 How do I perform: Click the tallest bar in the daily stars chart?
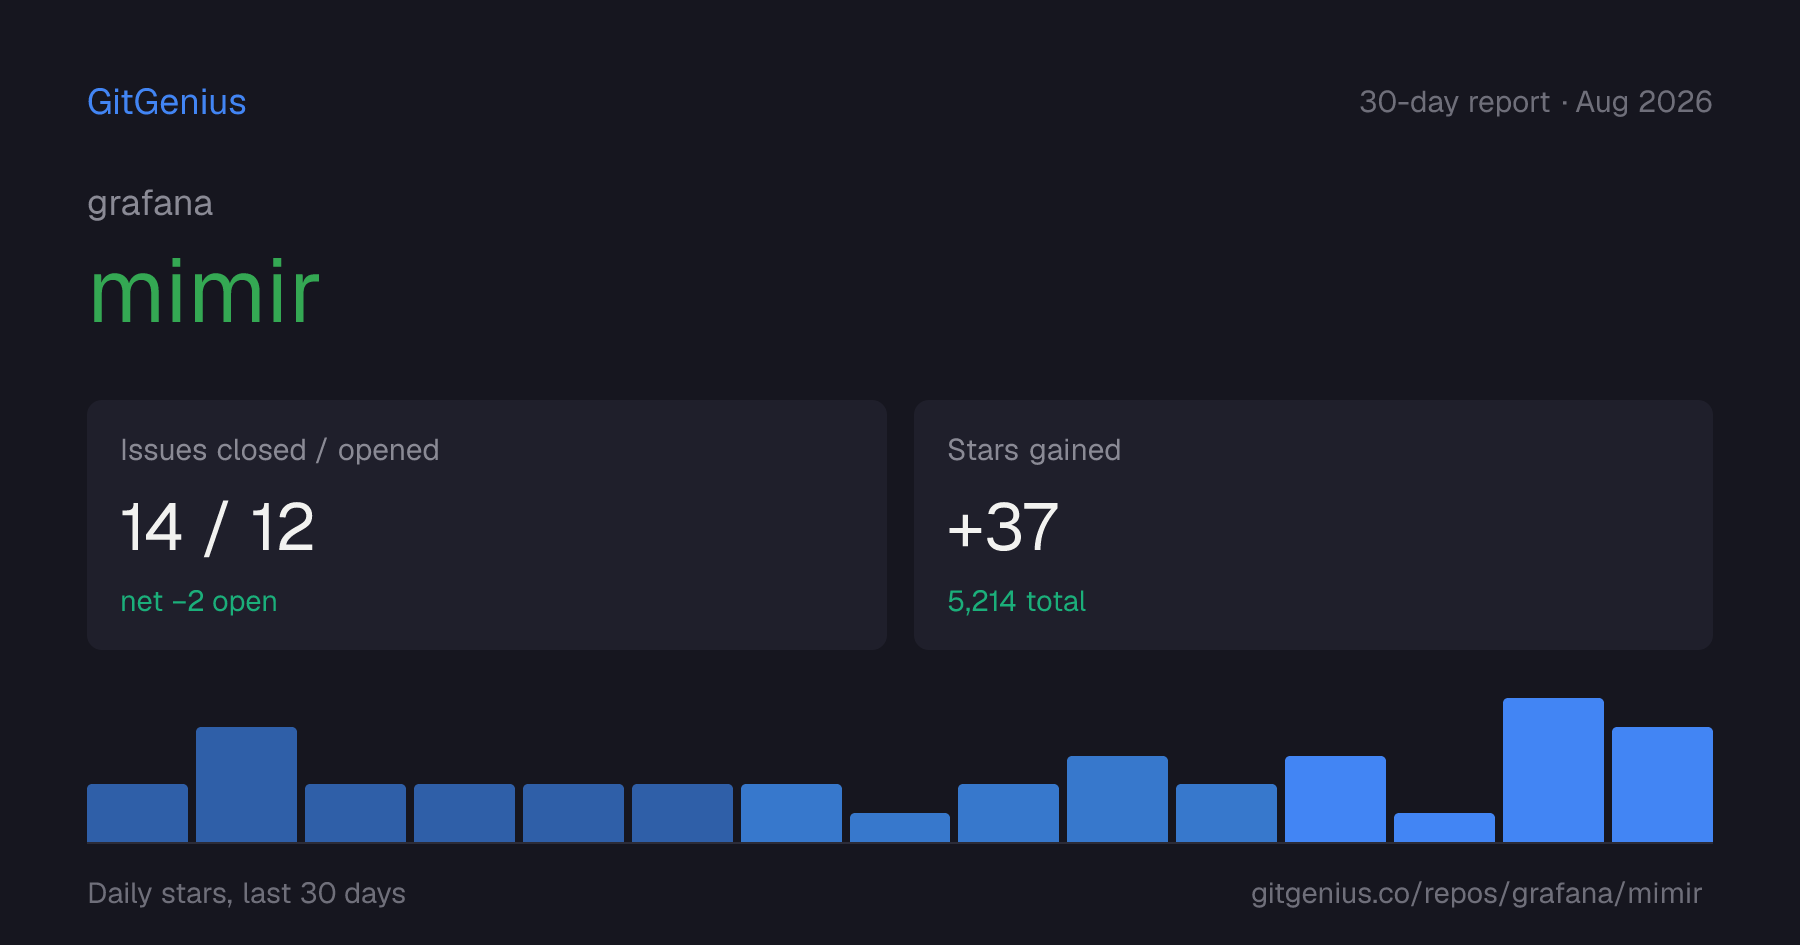[x=1553, y=770]
